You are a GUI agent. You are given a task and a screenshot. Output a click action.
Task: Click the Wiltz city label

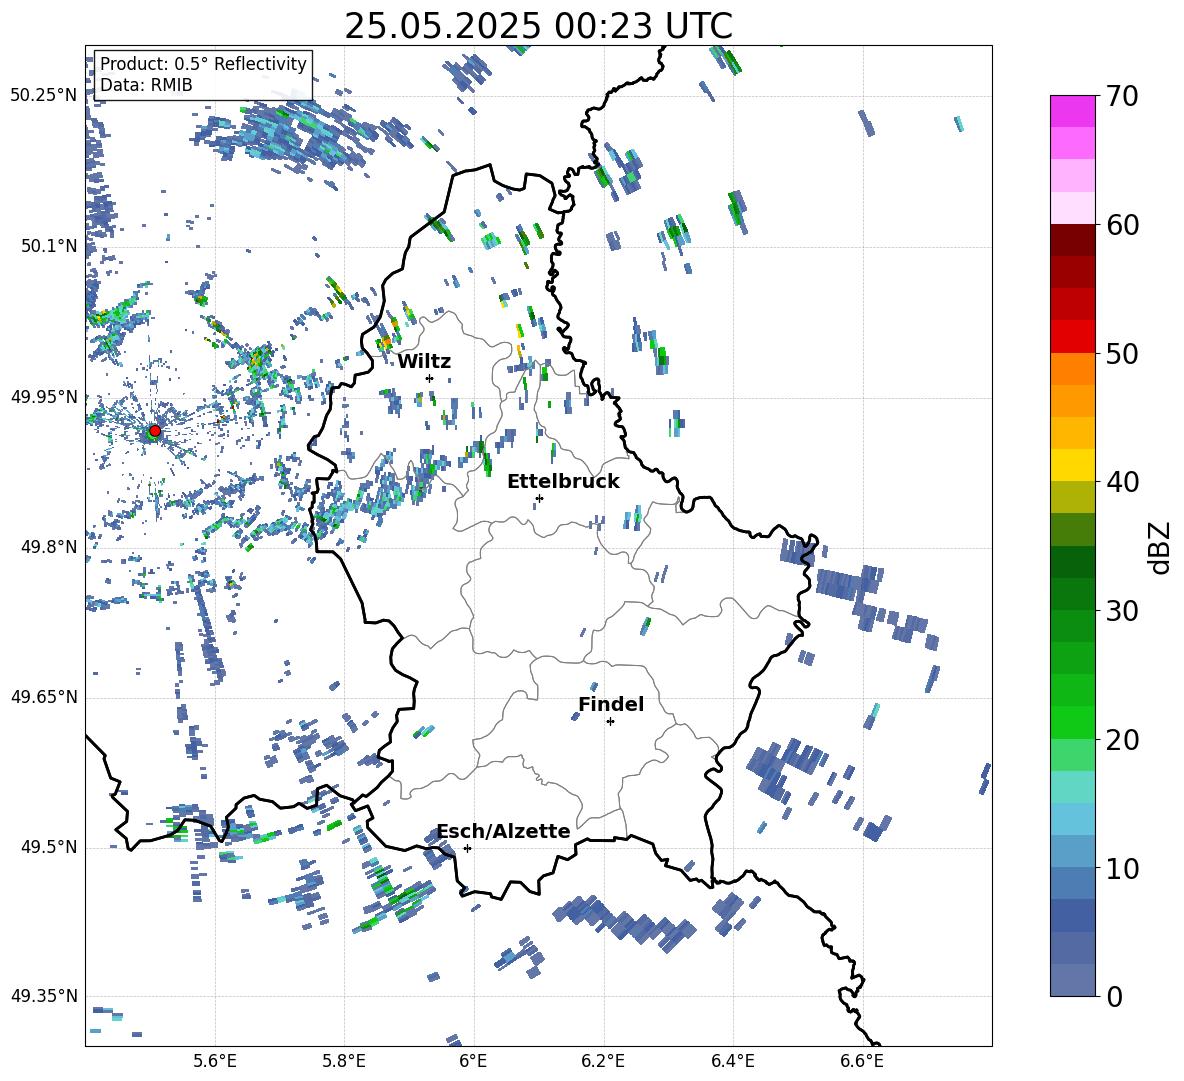424,362
